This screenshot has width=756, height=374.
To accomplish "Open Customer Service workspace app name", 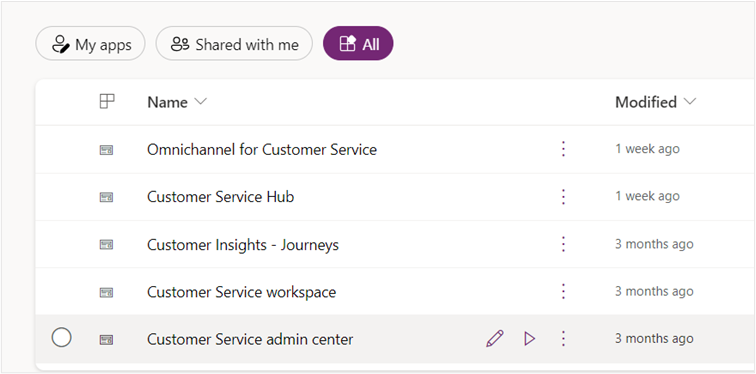I will [241, 292].
